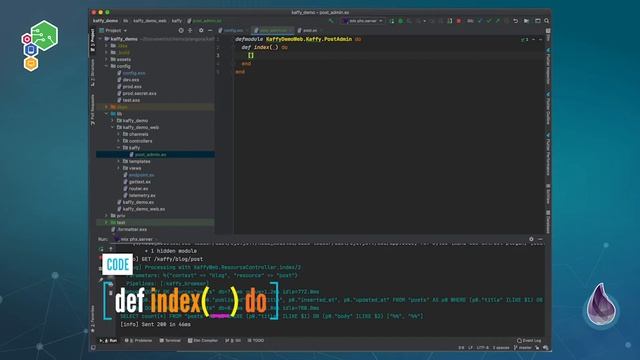Viewport: 640px width, 360px height.
Task: Open the Run tool window tab
Action: pos(109,340)
